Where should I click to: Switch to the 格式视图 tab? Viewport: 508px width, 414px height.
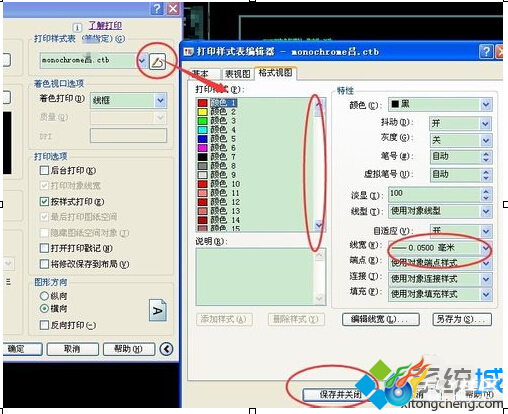tap(275, 73)
